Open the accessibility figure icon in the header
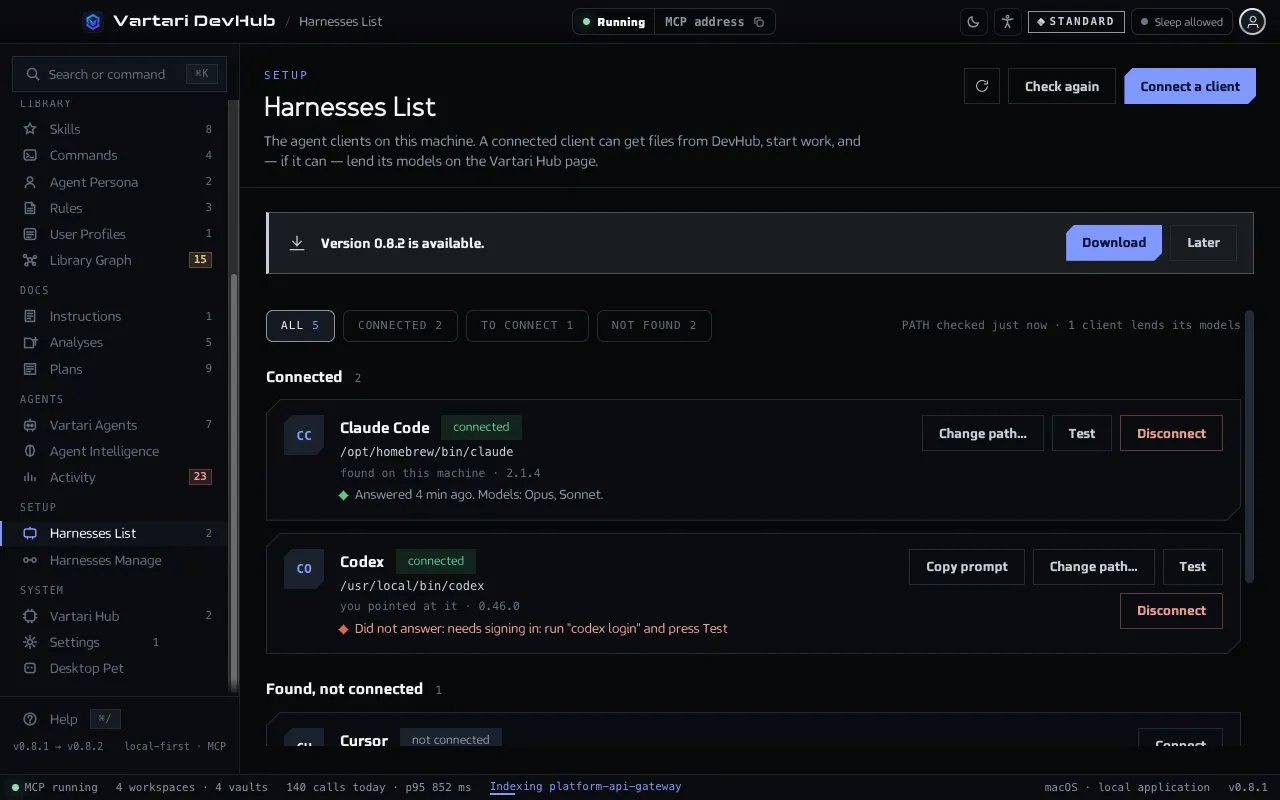The width and height of the screenshot is (1280, 800). [x=1007, y=21]
